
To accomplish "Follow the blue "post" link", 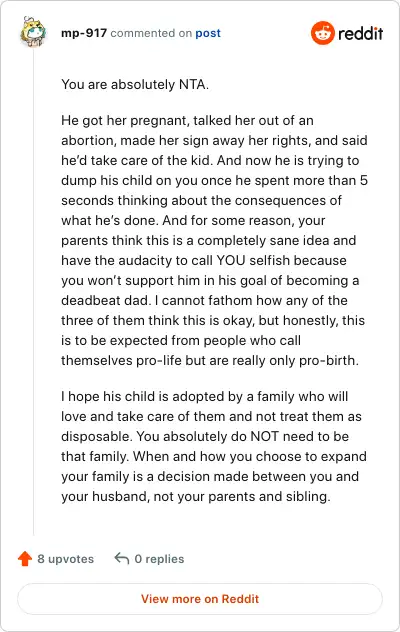I will 208,33.
